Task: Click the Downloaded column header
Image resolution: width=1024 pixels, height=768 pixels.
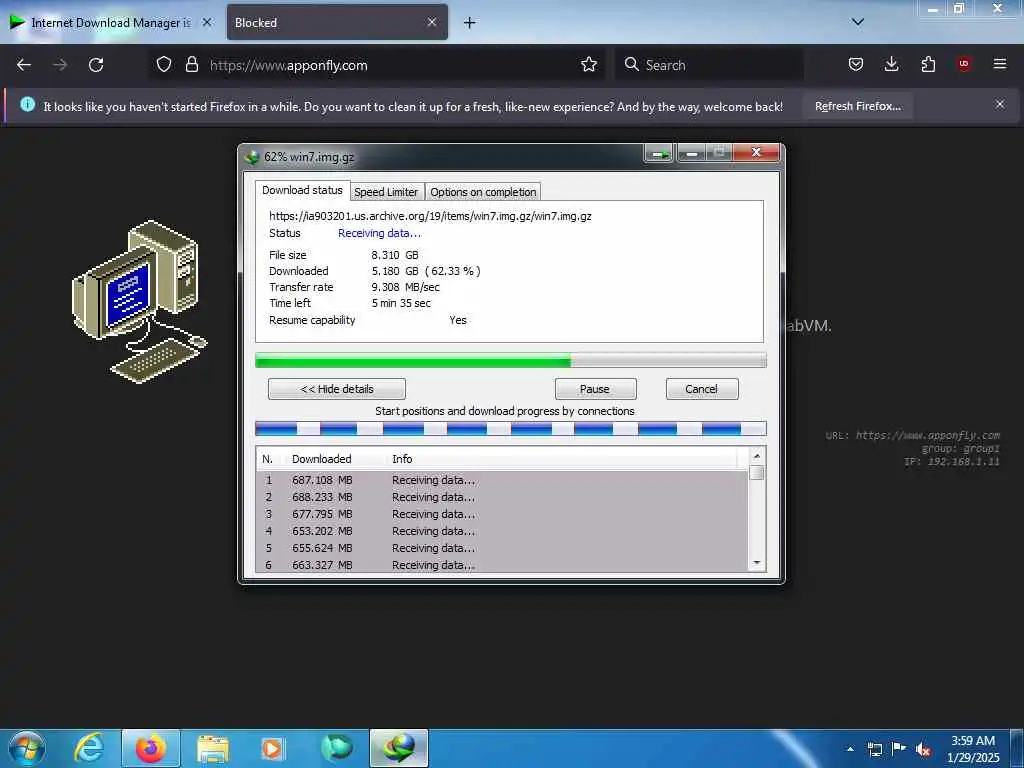Action: click(x=321, y=459)
